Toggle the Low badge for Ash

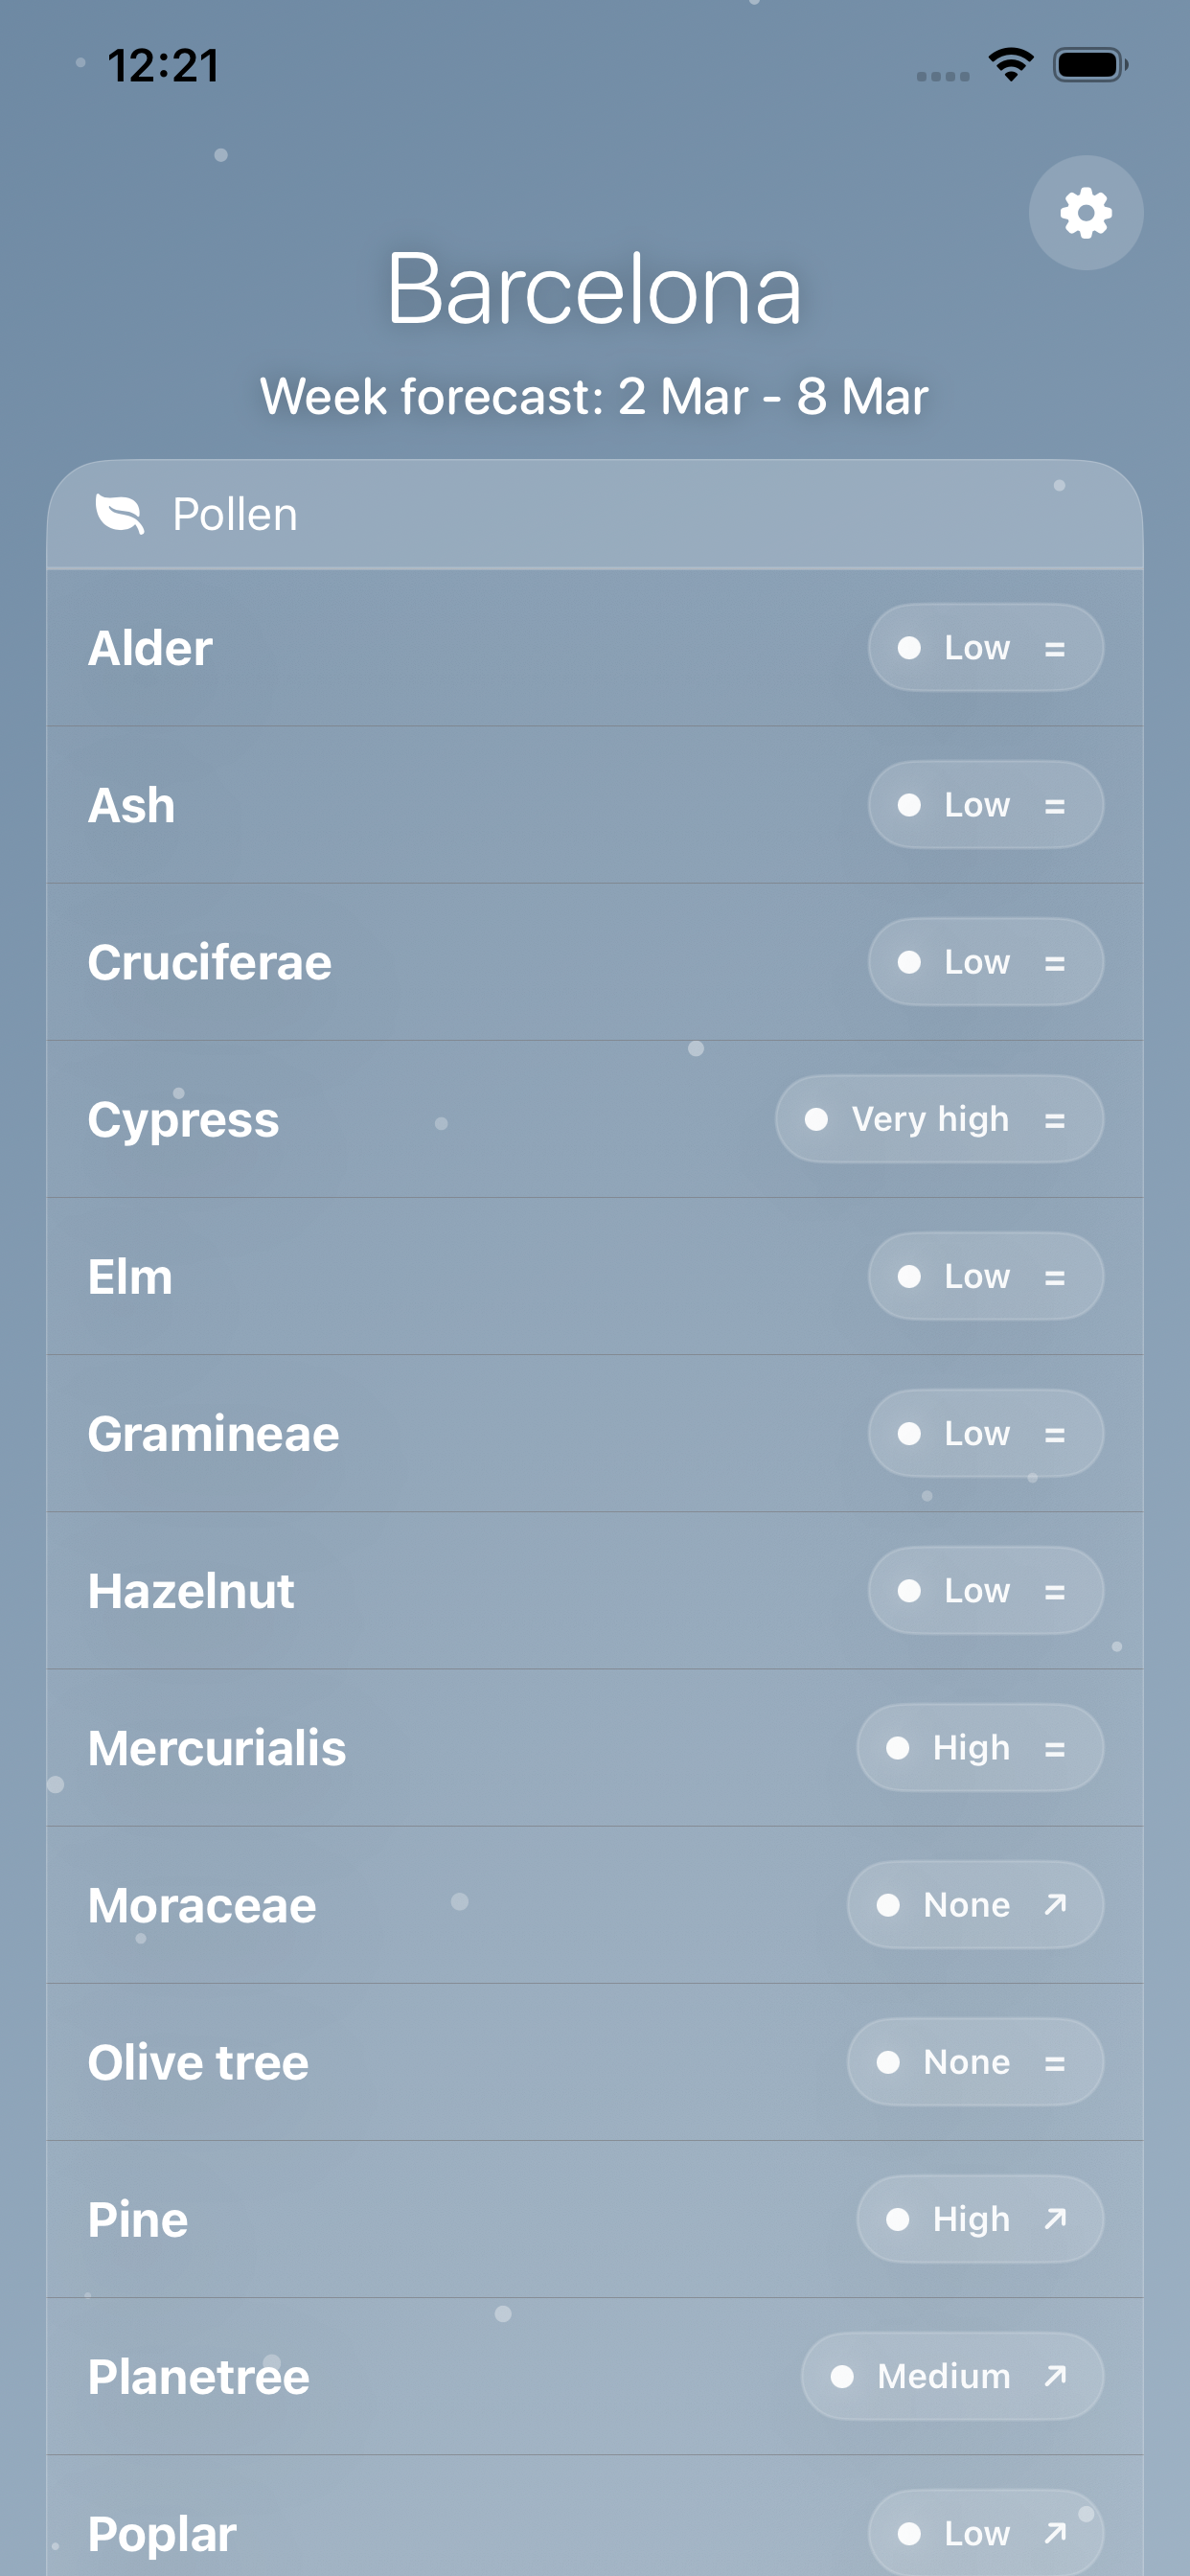coord(985,804)
